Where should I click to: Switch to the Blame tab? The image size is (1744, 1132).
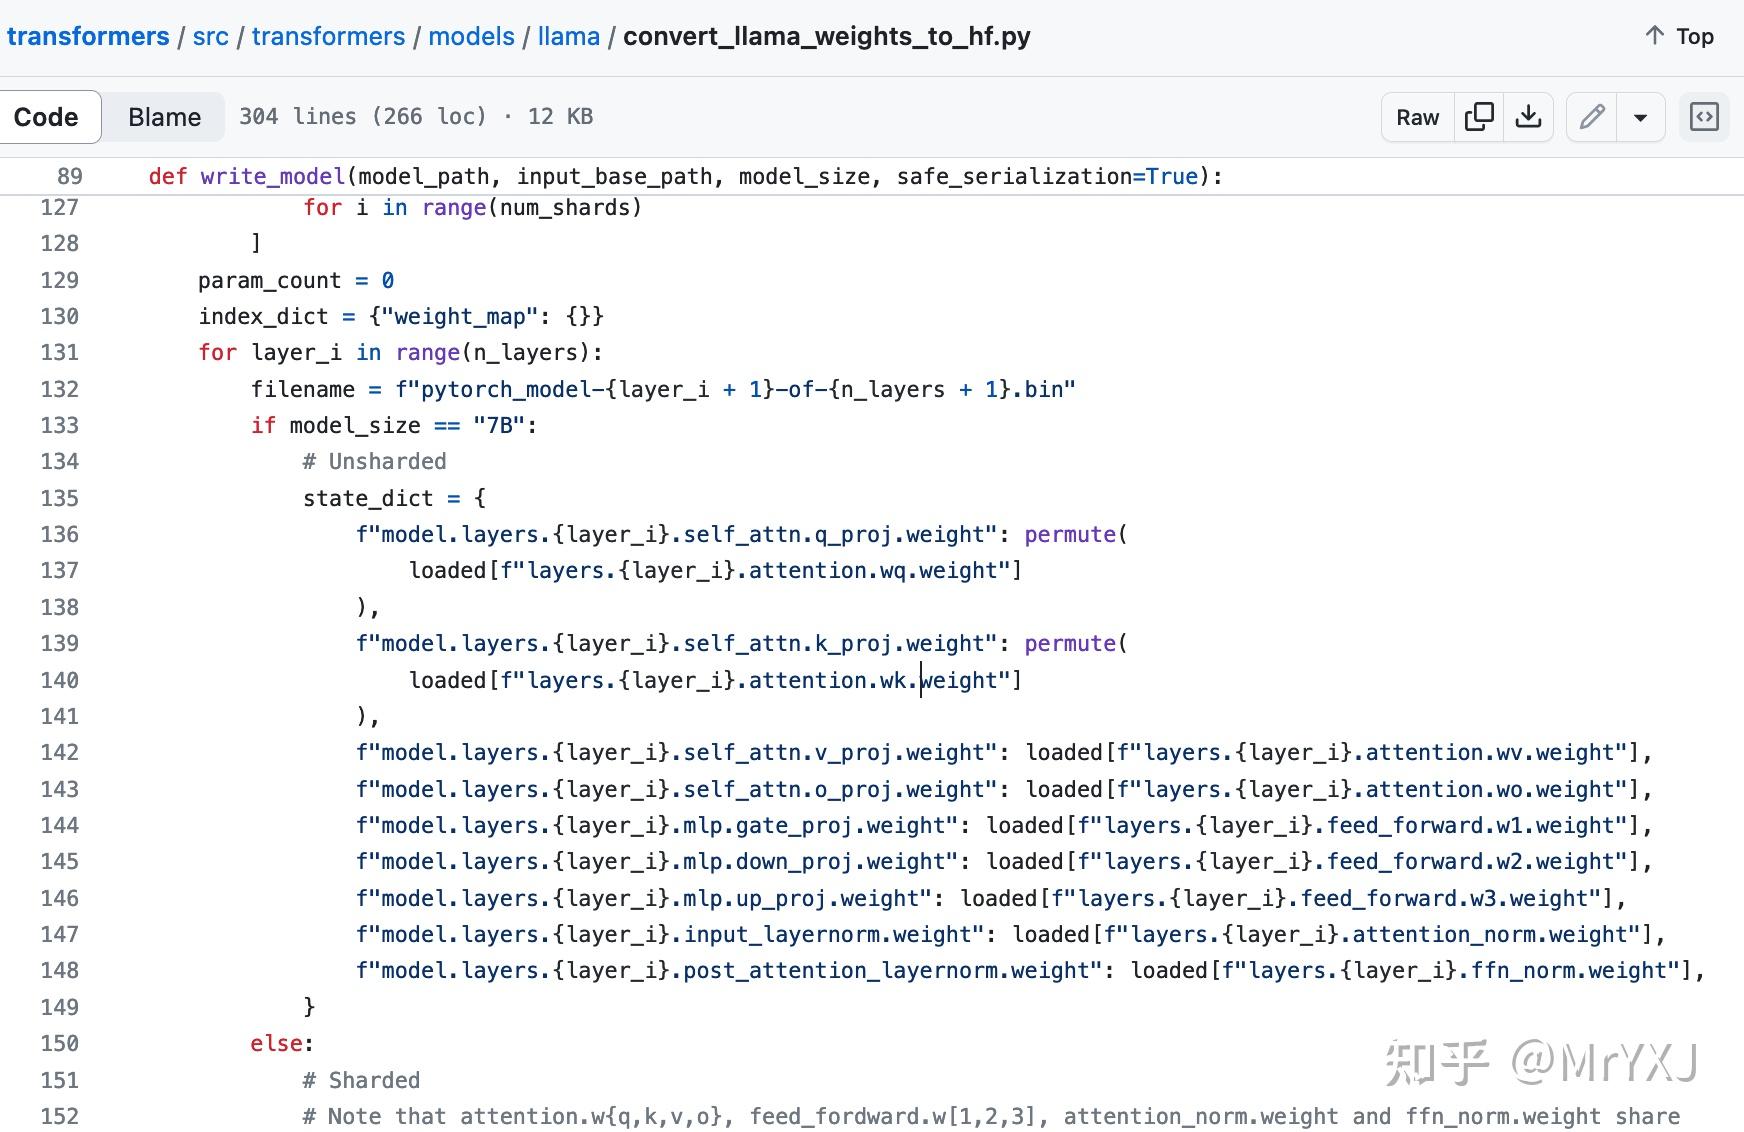164,117
